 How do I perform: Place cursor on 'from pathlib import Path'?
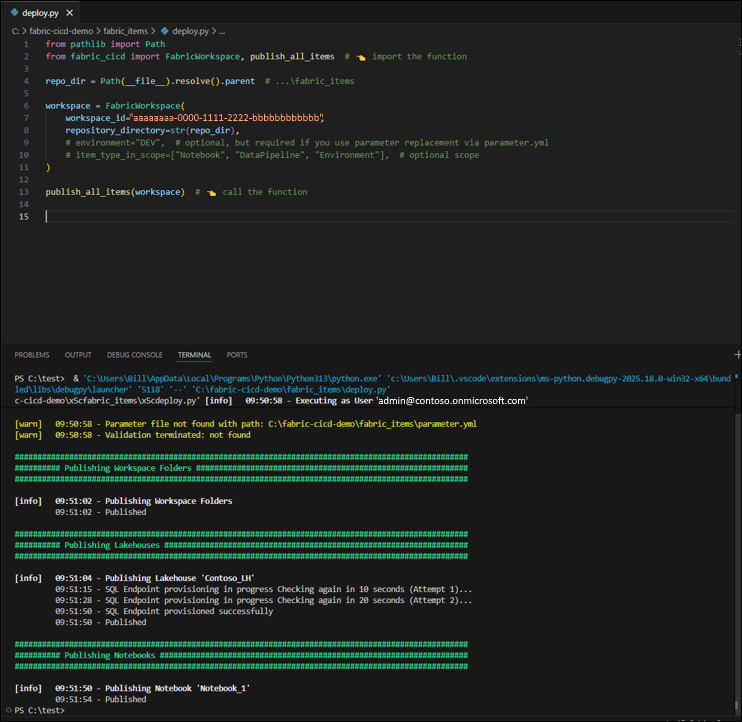(x=105, y=44)
